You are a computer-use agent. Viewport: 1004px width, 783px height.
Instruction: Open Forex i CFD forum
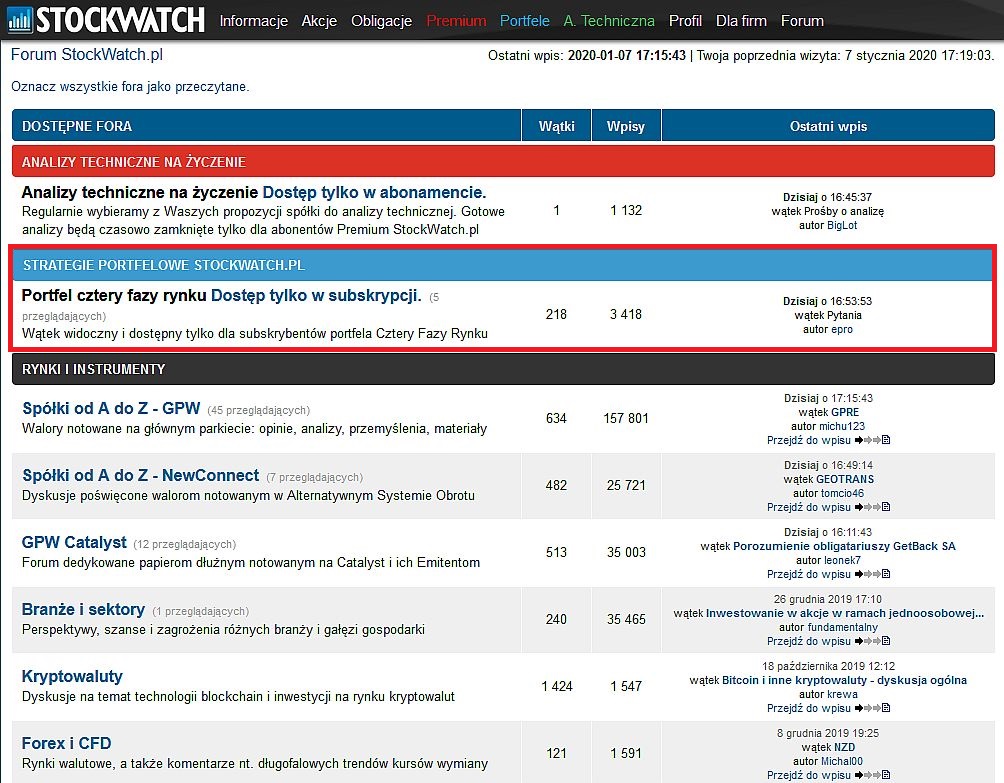click(67, 743)
